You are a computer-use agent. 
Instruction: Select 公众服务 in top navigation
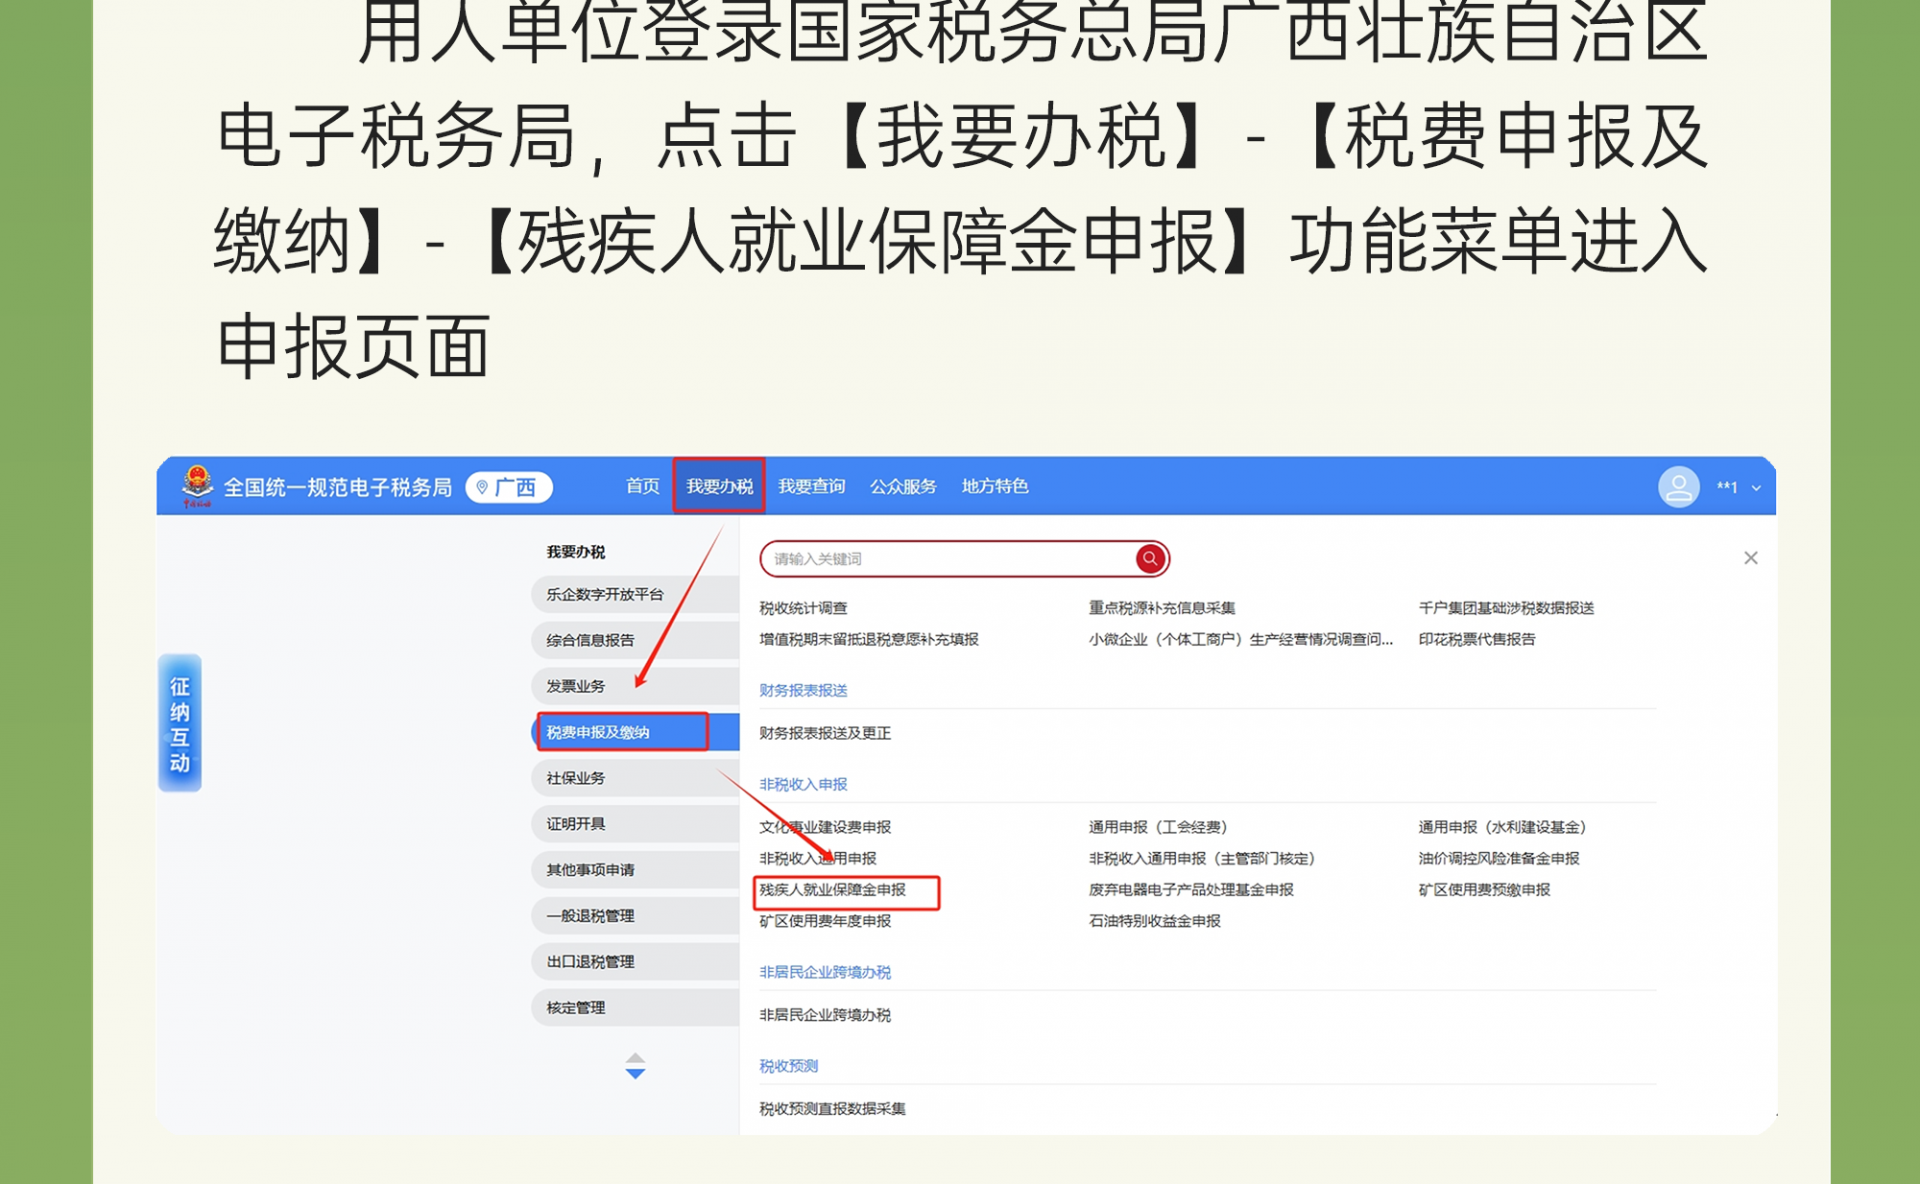902,487
